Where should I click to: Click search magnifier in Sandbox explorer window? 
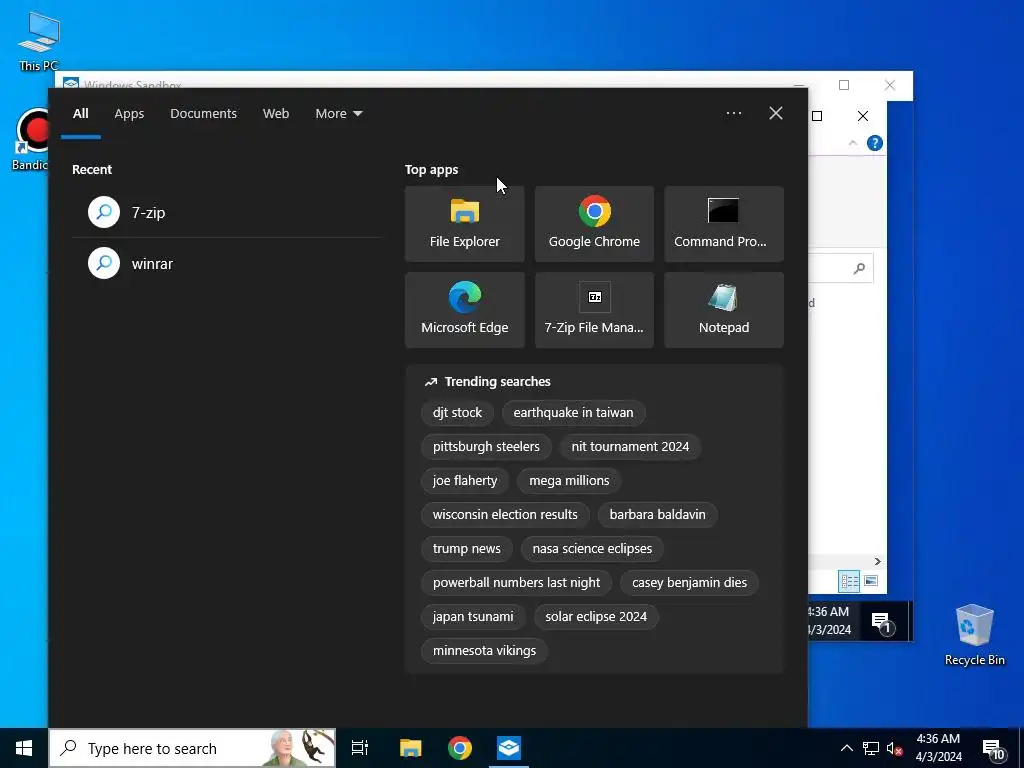pos(859,268)
